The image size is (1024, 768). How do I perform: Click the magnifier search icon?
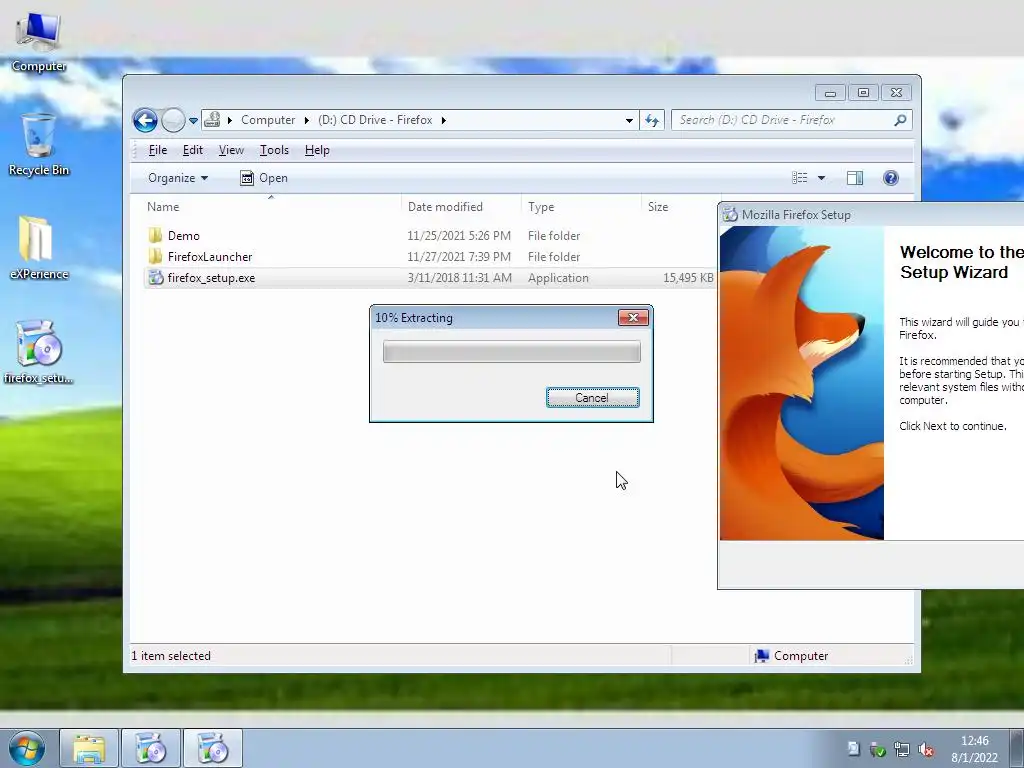pyautogui.click(x=901, y=120)
